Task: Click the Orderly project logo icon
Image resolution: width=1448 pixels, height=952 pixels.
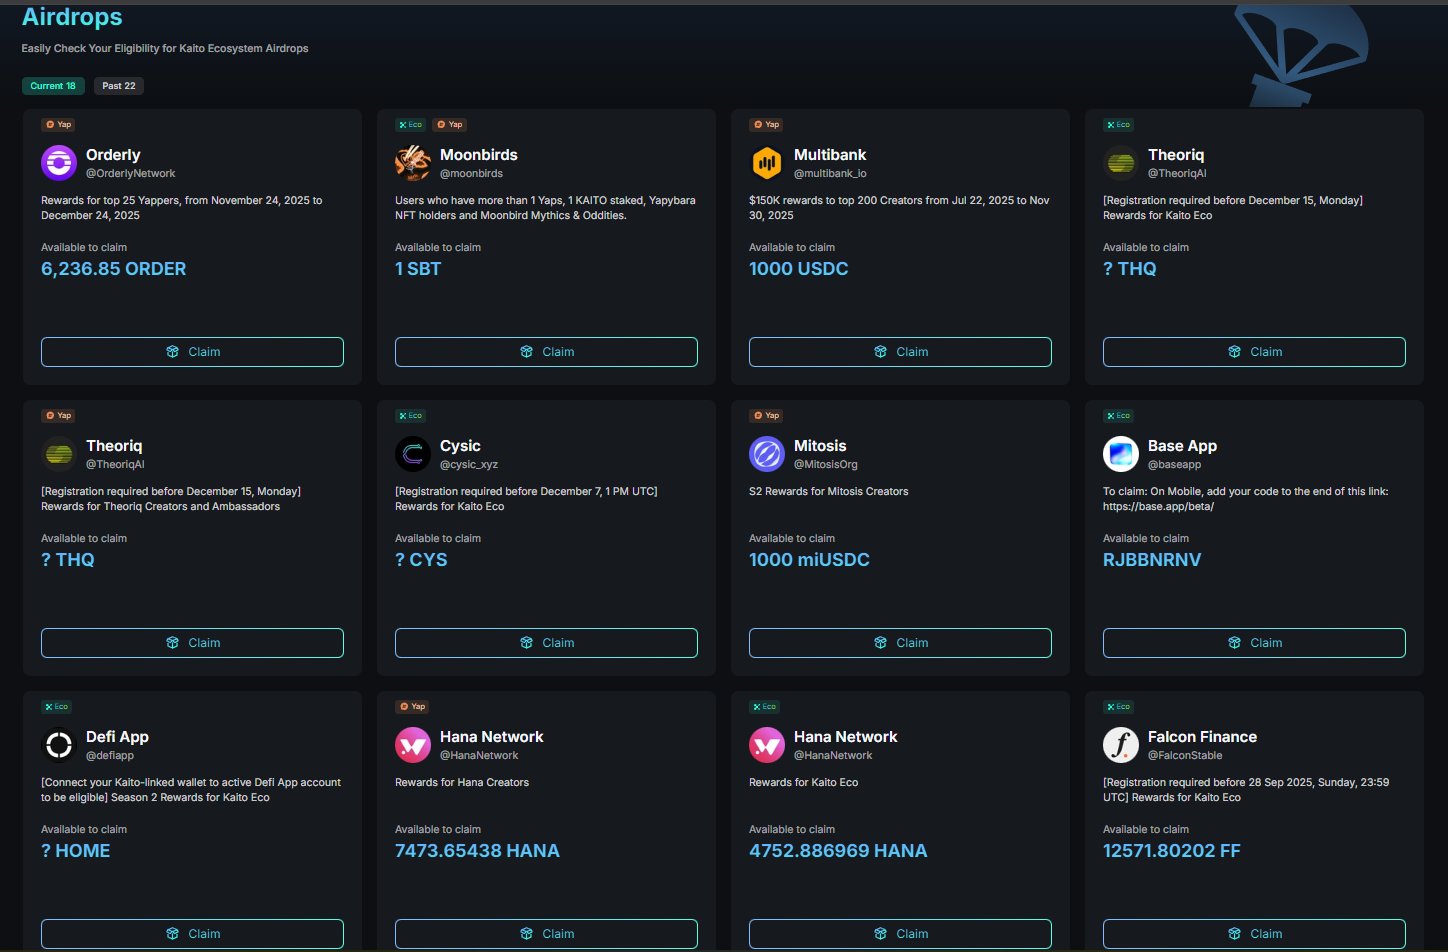Action: pos(59,162)
